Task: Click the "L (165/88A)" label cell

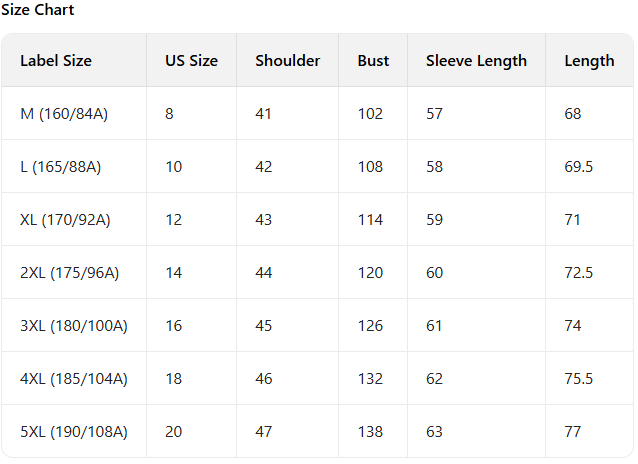Action: coord(60,167)
